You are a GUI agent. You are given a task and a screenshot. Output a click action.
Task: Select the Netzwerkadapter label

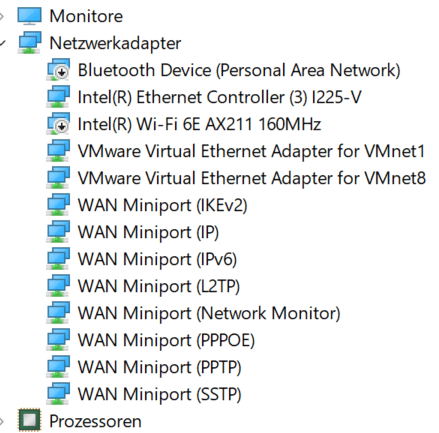point(115,43)
